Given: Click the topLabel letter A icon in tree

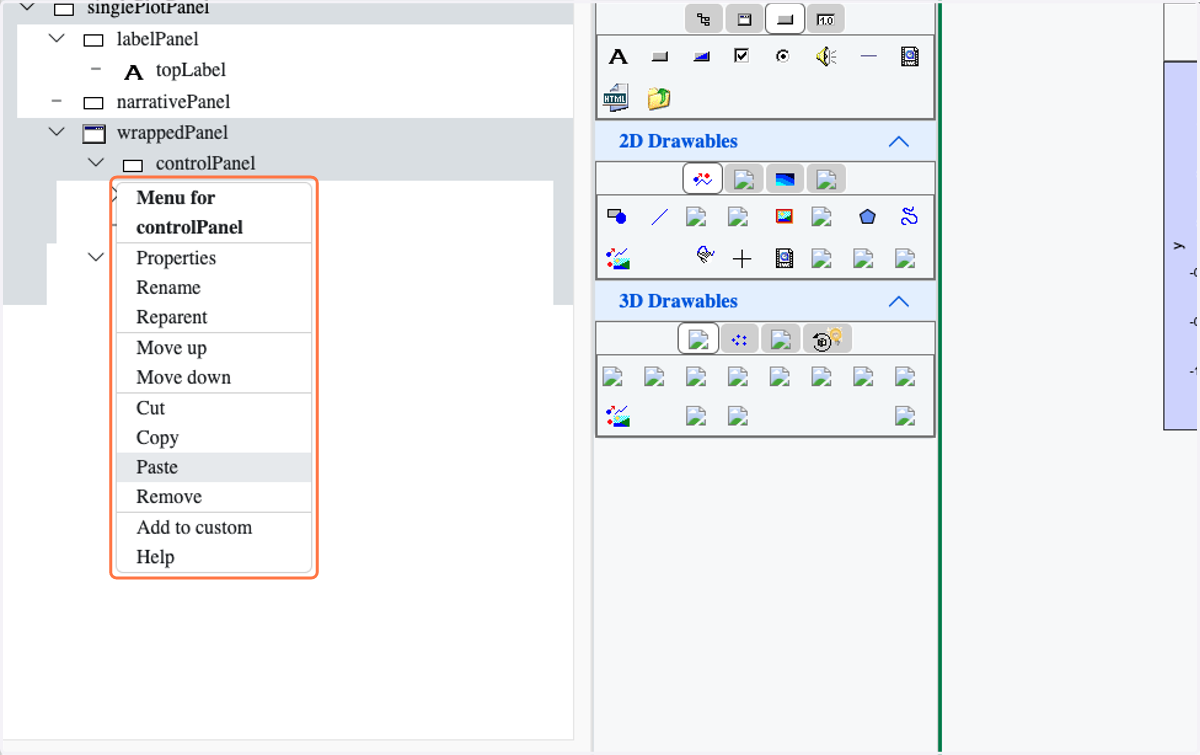Looking at the screenshot, I should pos(134,72).
